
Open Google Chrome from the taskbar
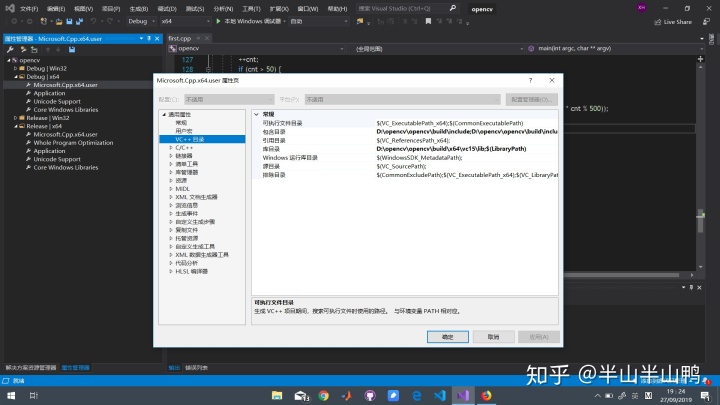pyautogui.click(x=324, y=395)
